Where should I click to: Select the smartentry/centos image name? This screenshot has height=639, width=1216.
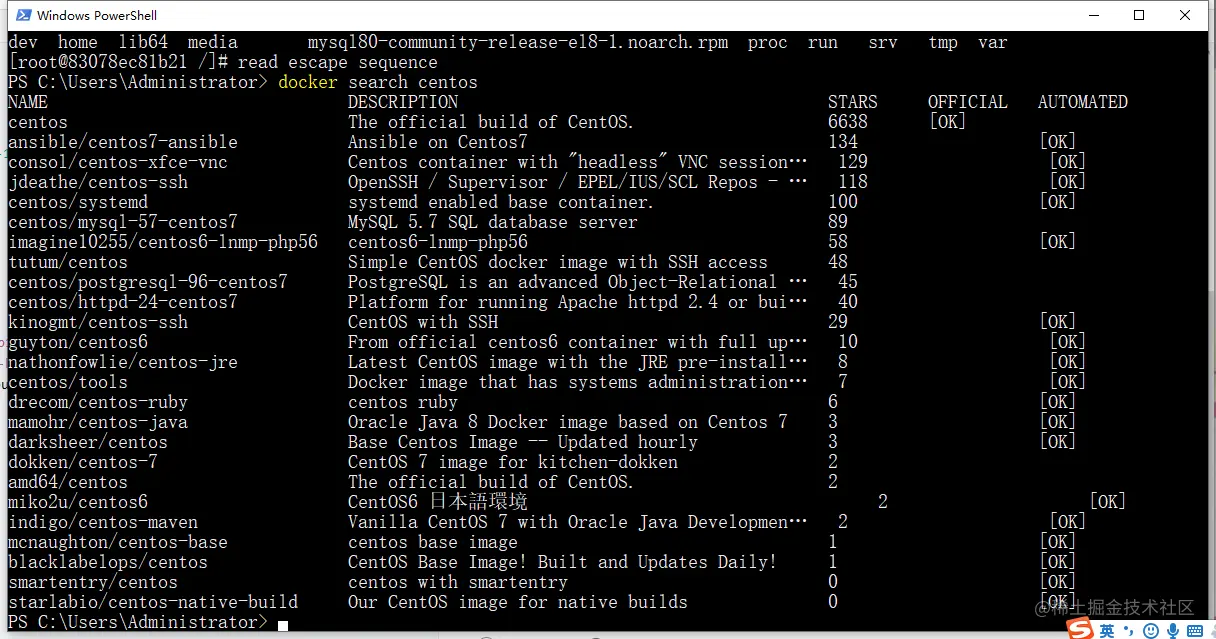93,582
